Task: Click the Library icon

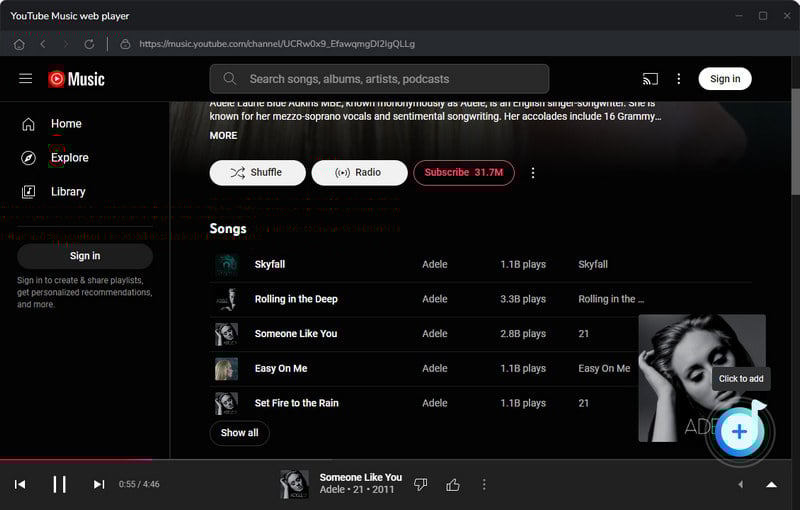Action: 29,192
